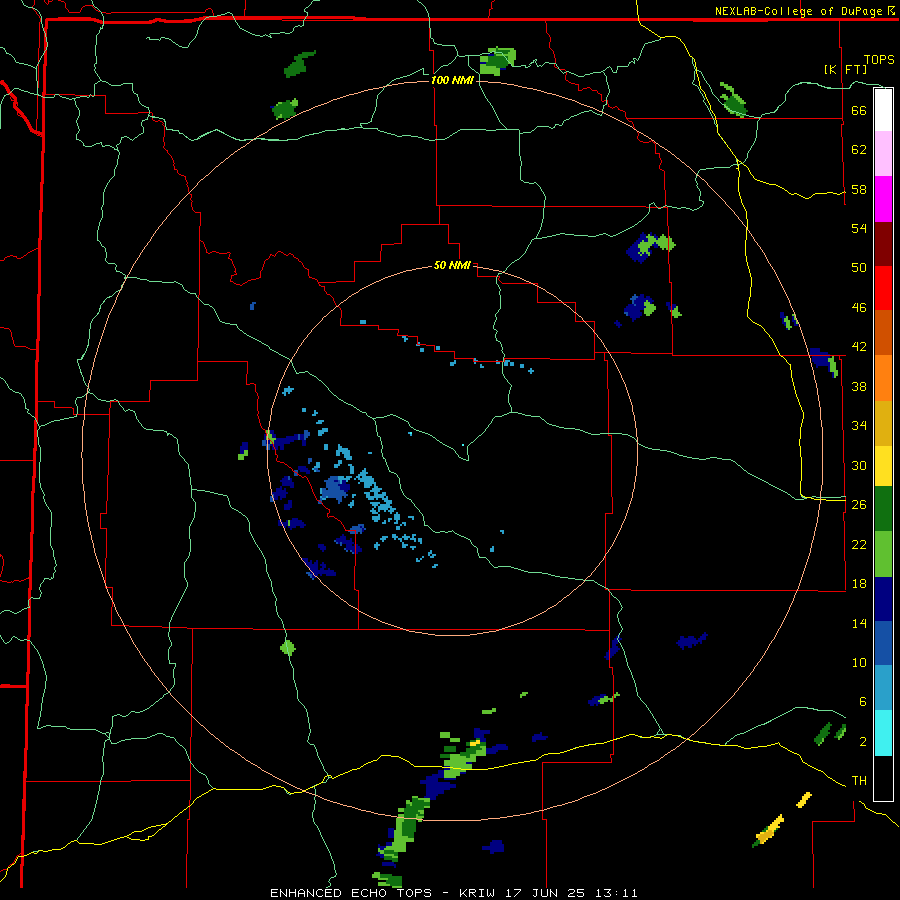Select the light pink legend swatch
The image size is (900, 900).
tap(883, 154)
